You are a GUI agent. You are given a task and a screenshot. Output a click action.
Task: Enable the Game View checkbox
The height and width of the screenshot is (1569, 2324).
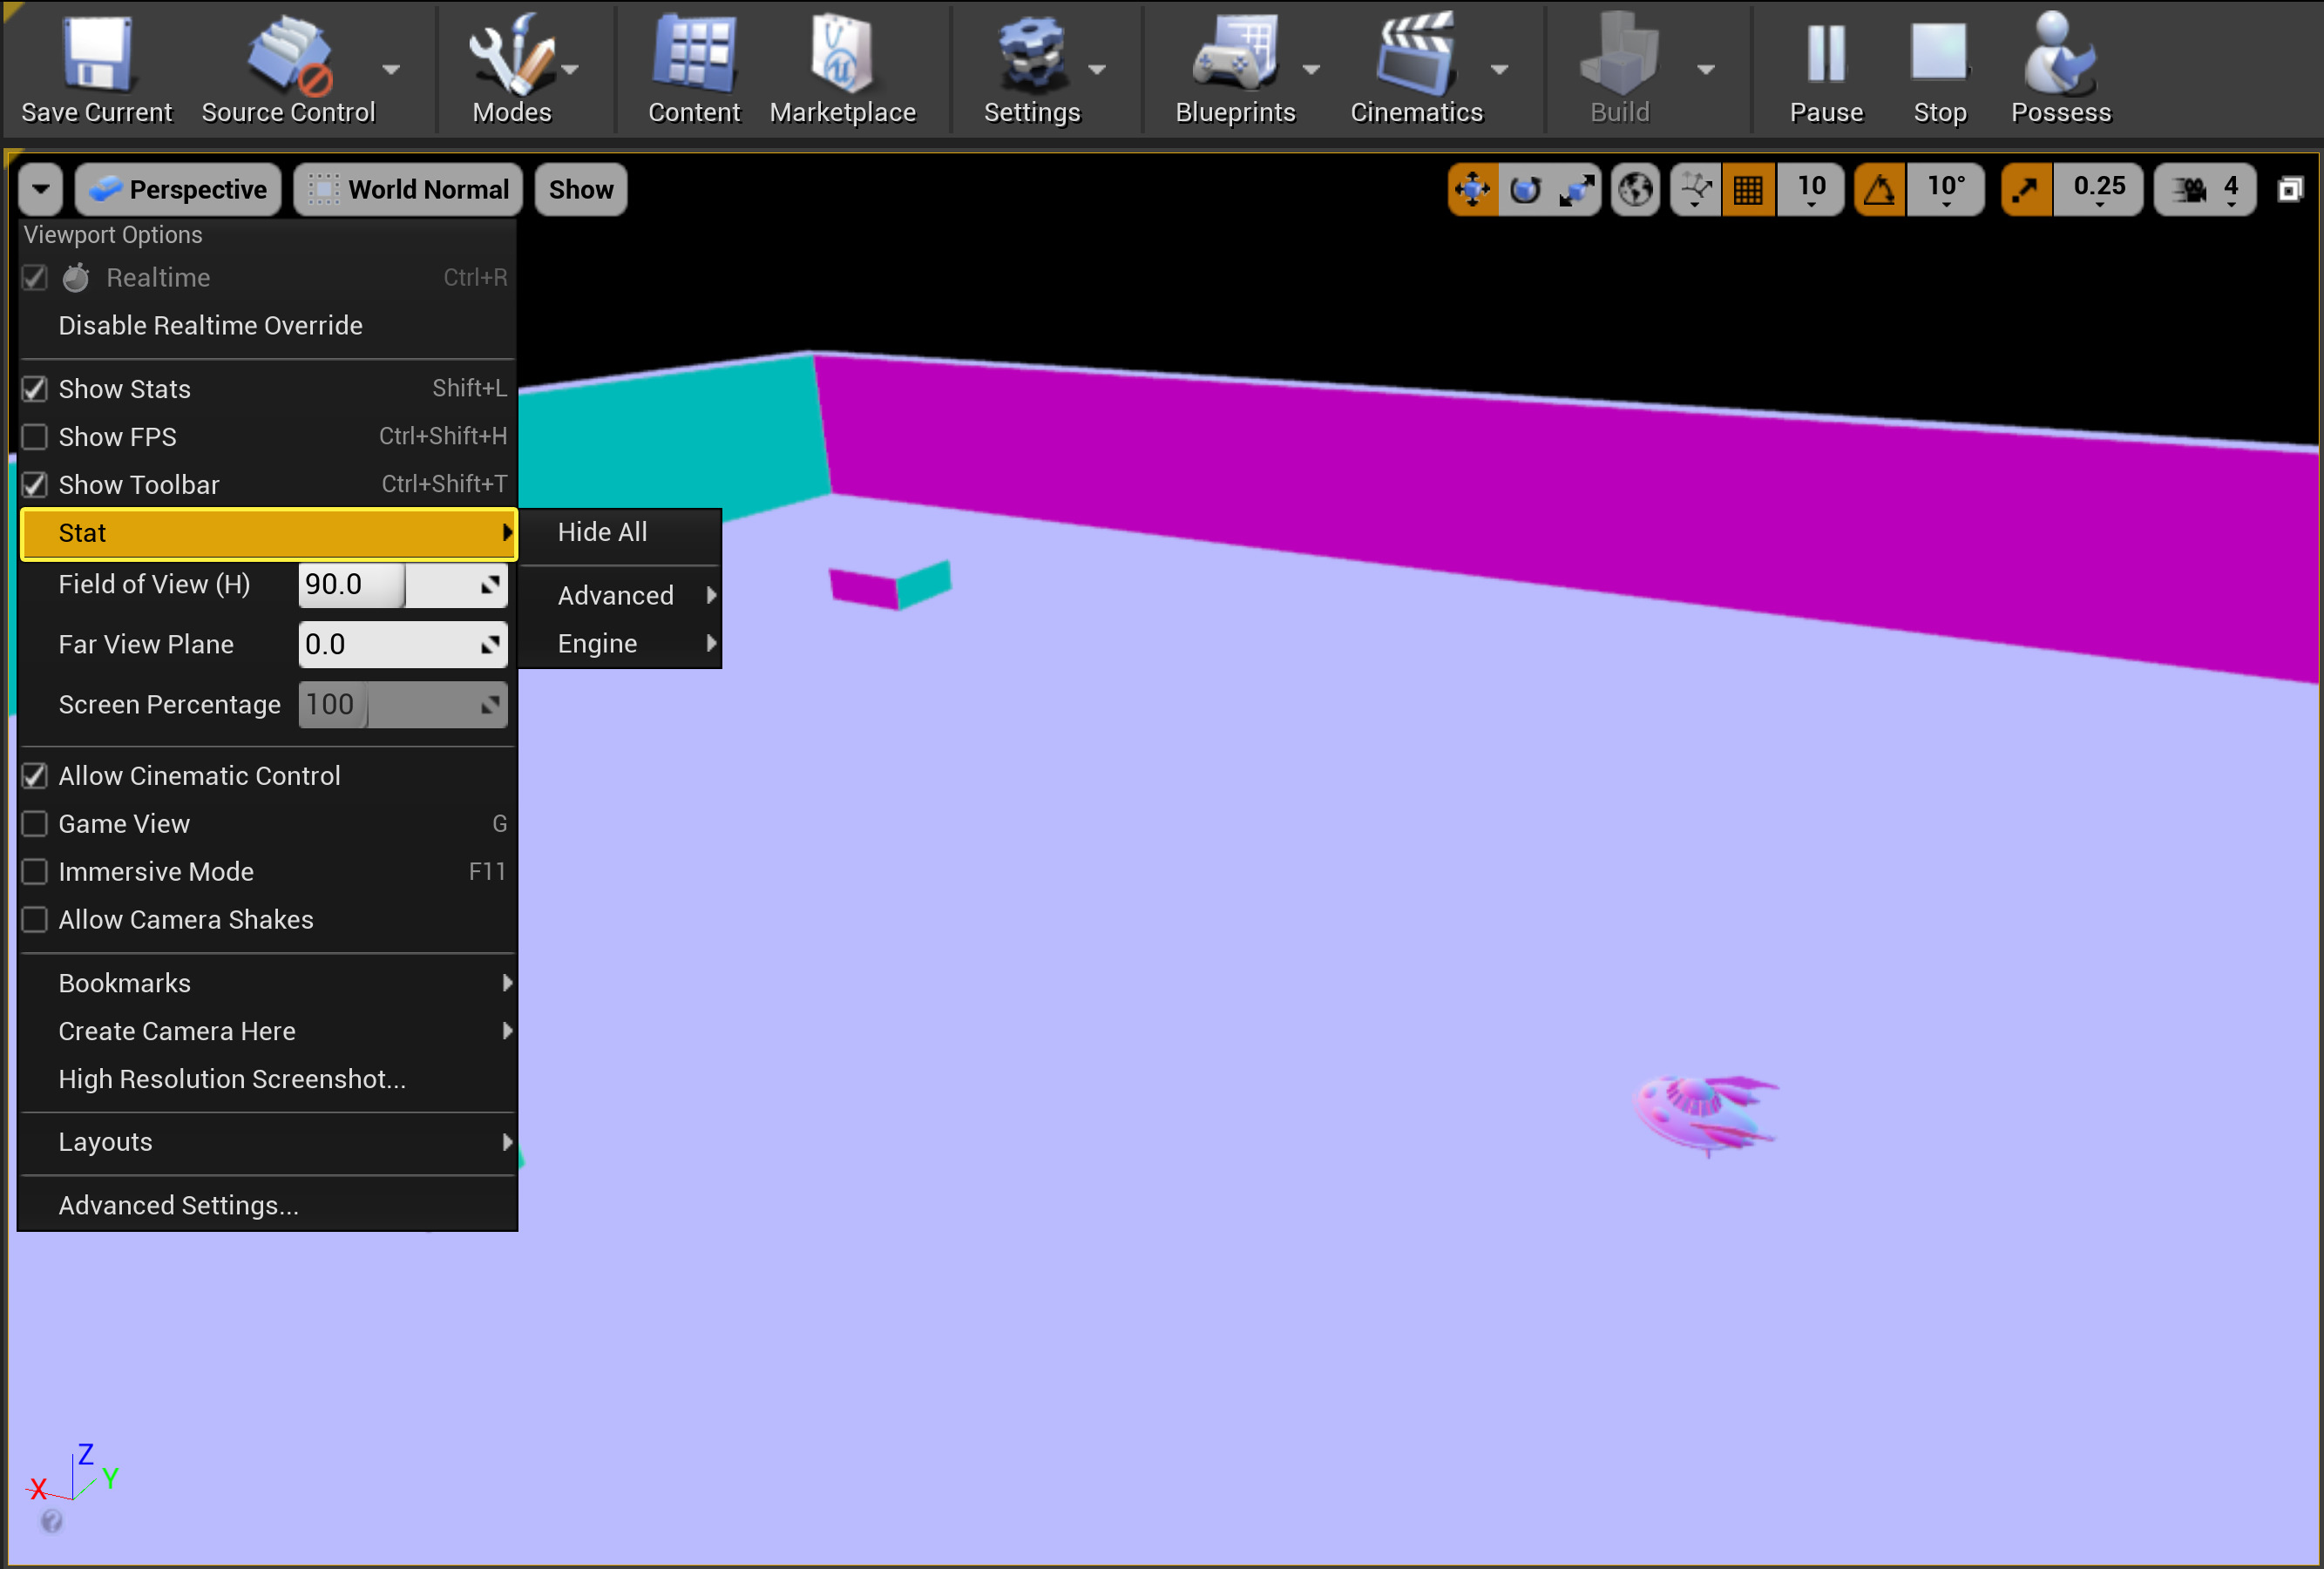coord(35,824)
